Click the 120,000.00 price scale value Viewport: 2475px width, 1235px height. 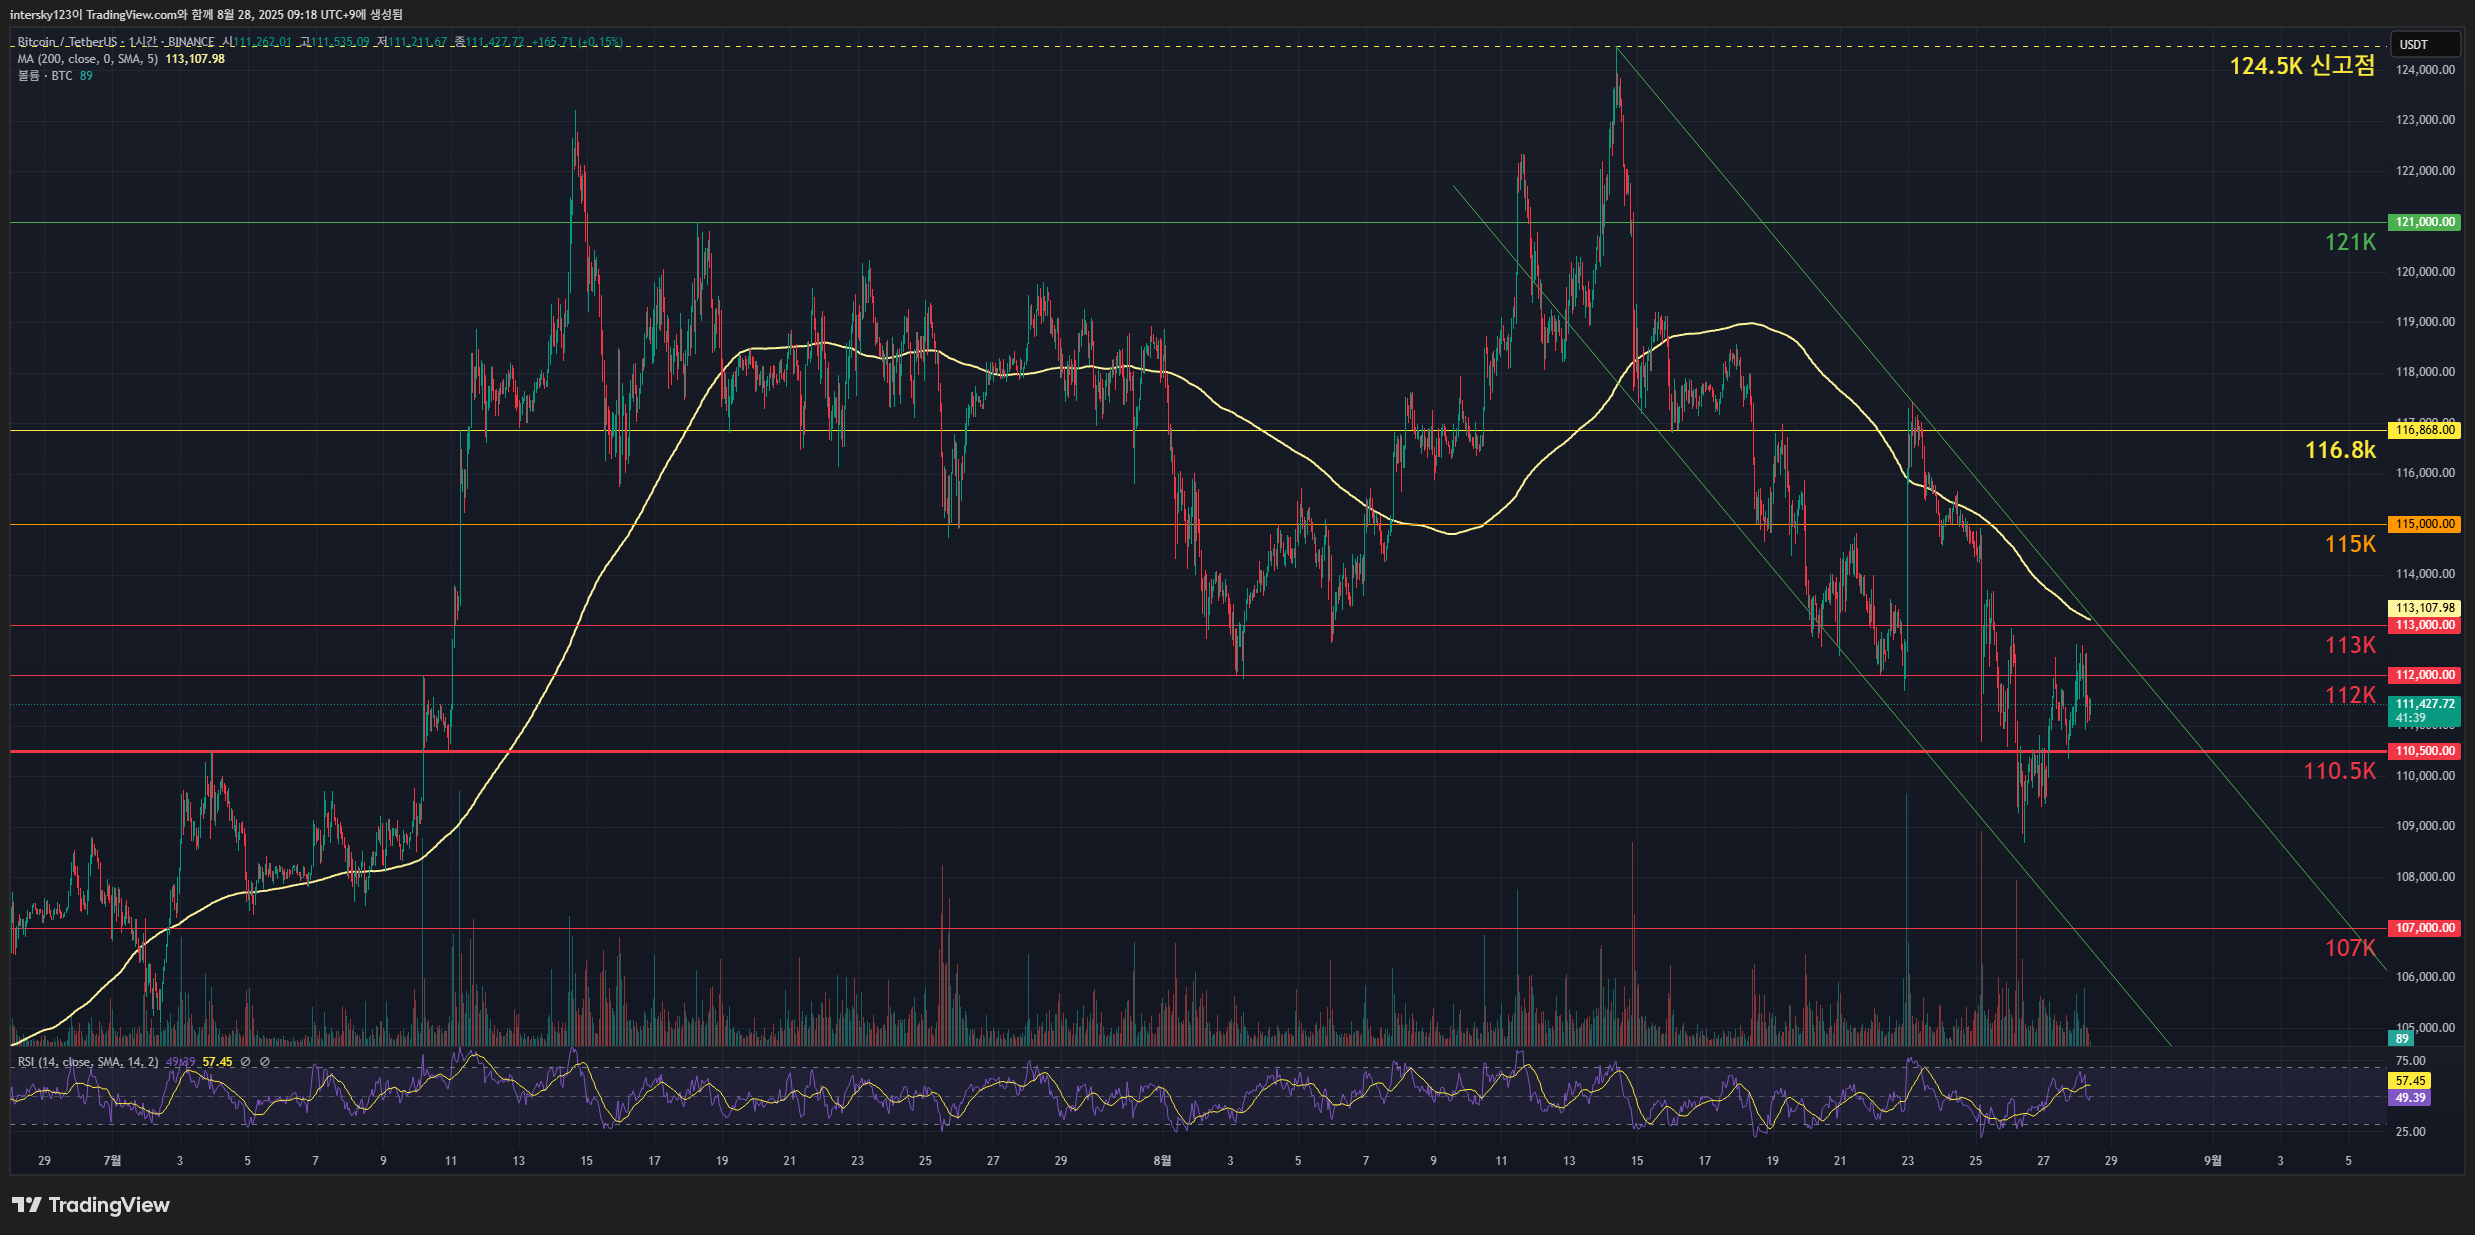2425,272
